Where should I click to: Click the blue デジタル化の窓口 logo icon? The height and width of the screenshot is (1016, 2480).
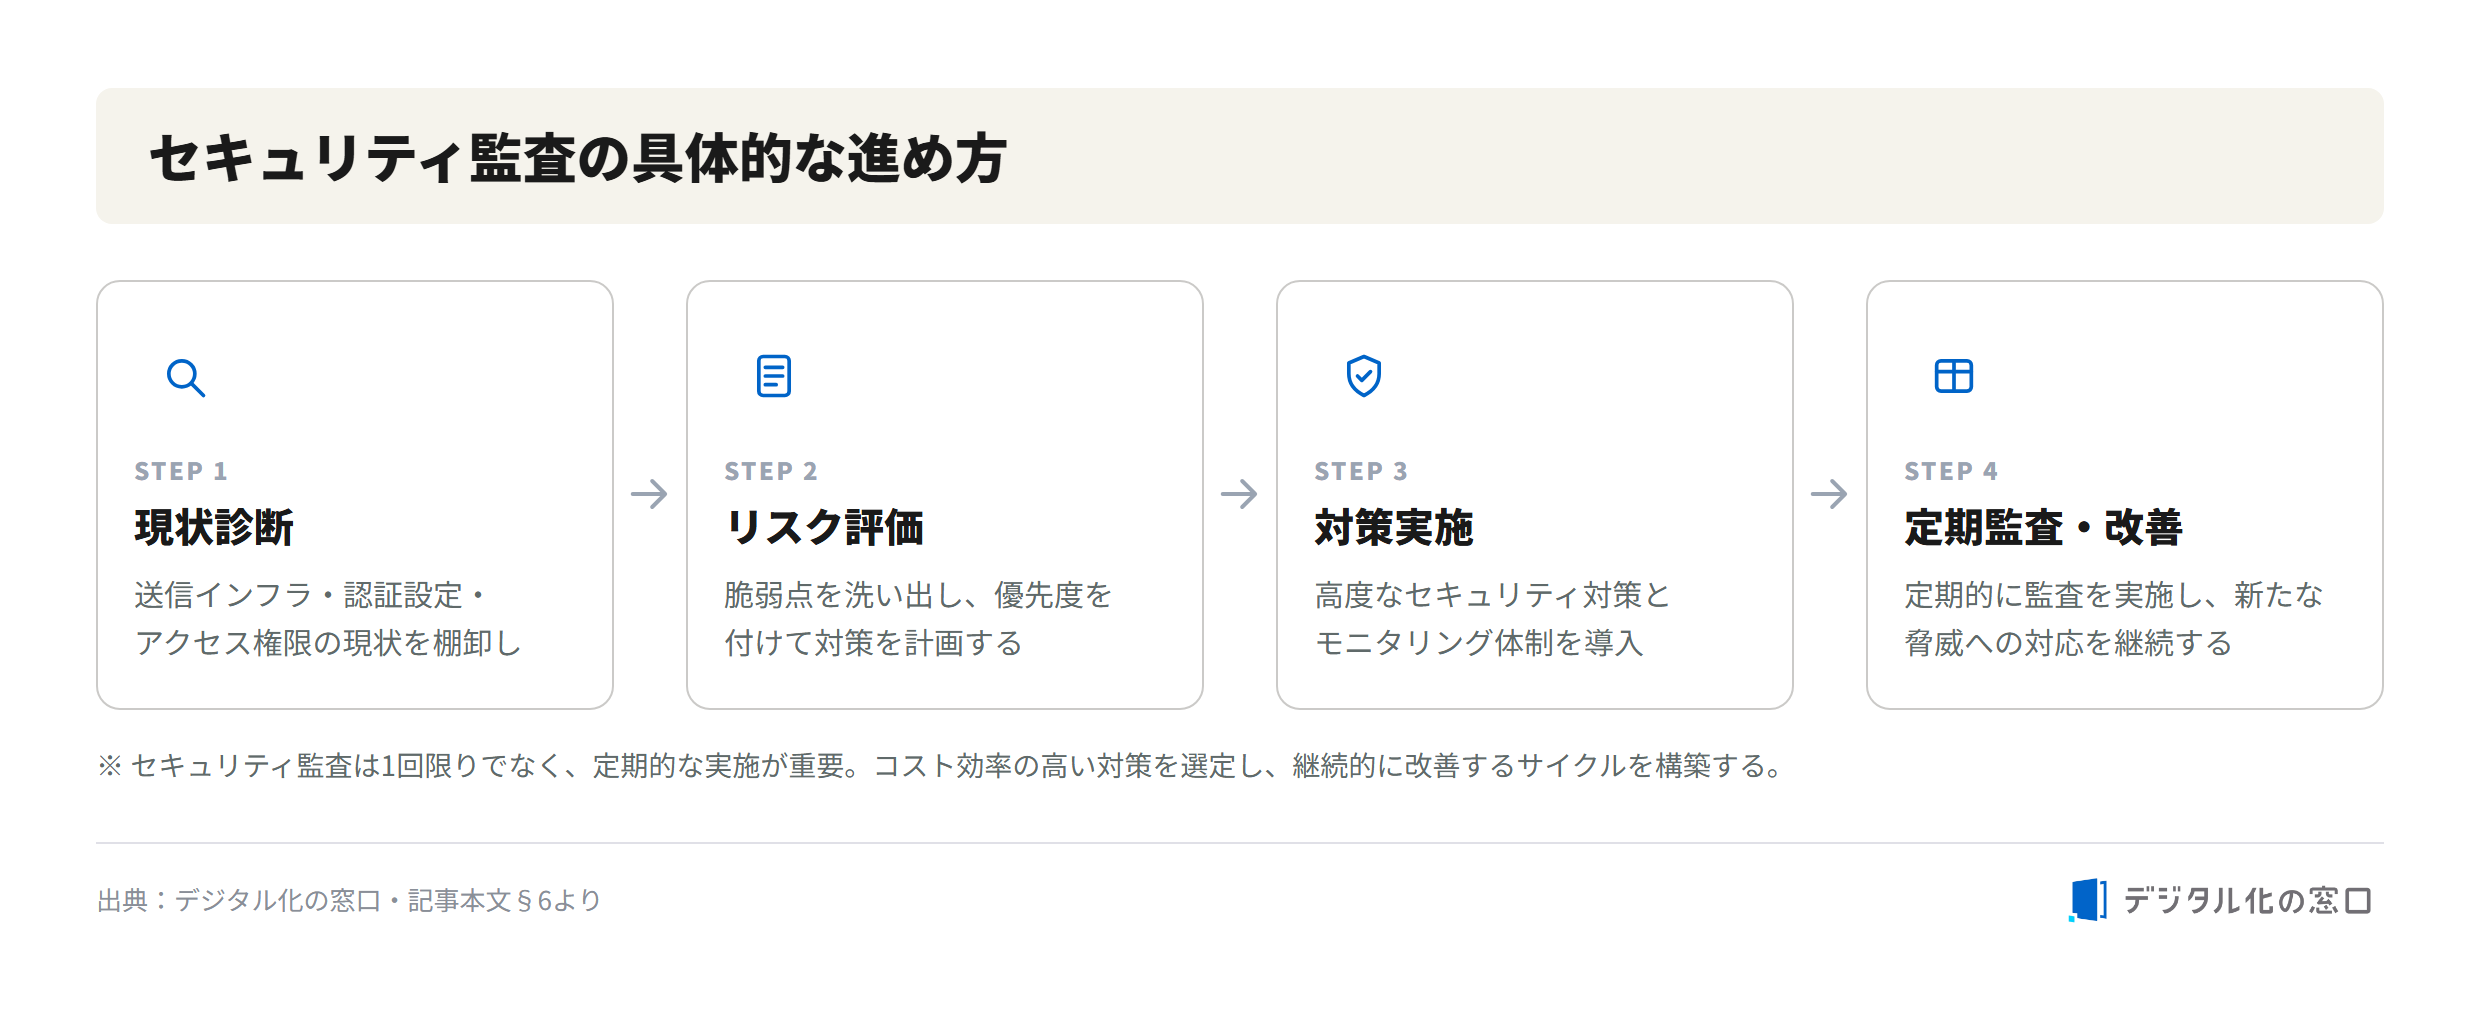[2087, 900]
